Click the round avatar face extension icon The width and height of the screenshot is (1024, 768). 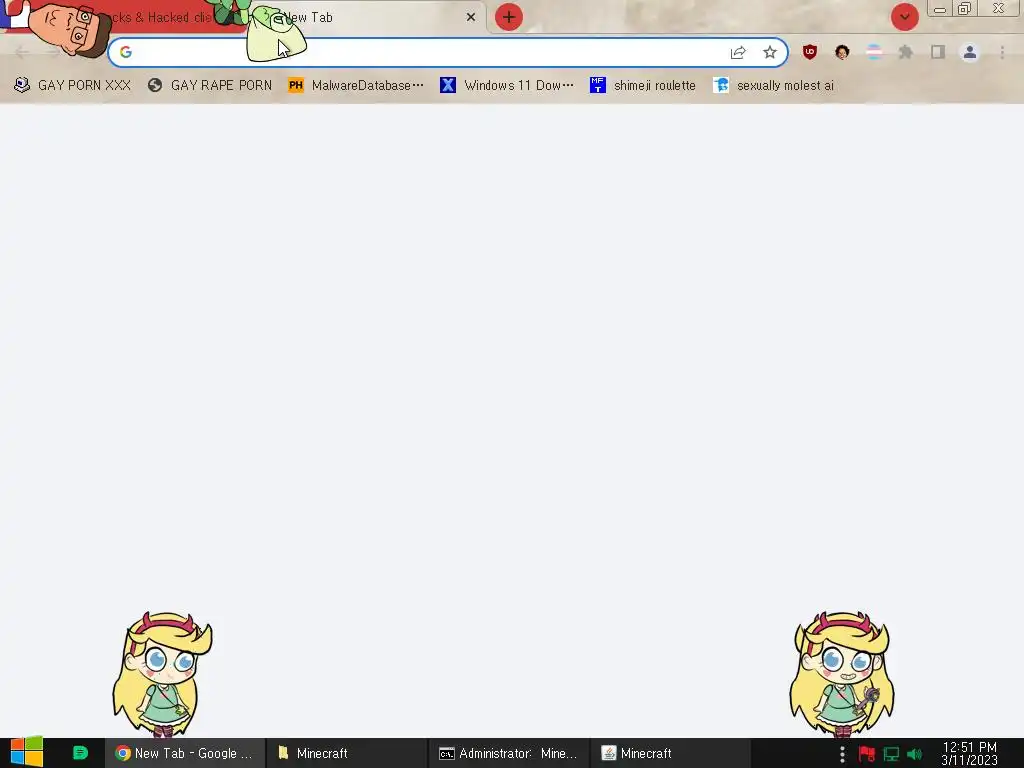tap(842, 52)
